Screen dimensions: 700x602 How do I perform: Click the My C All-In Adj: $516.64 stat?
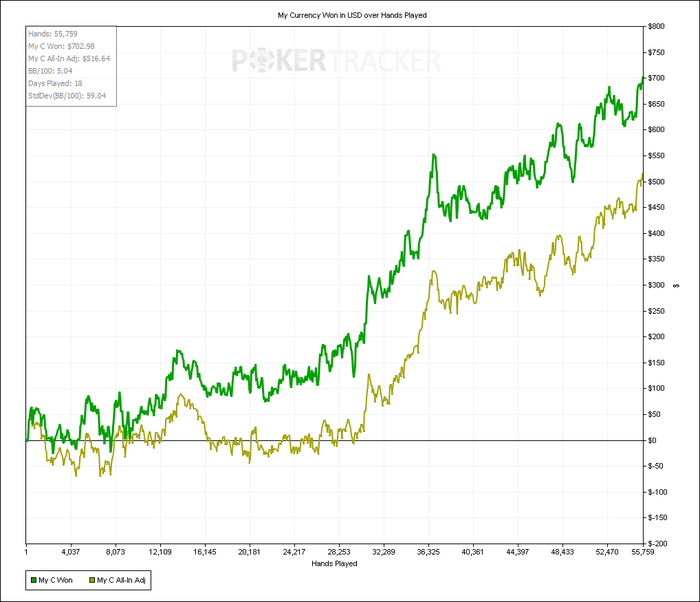coord(69,59)
